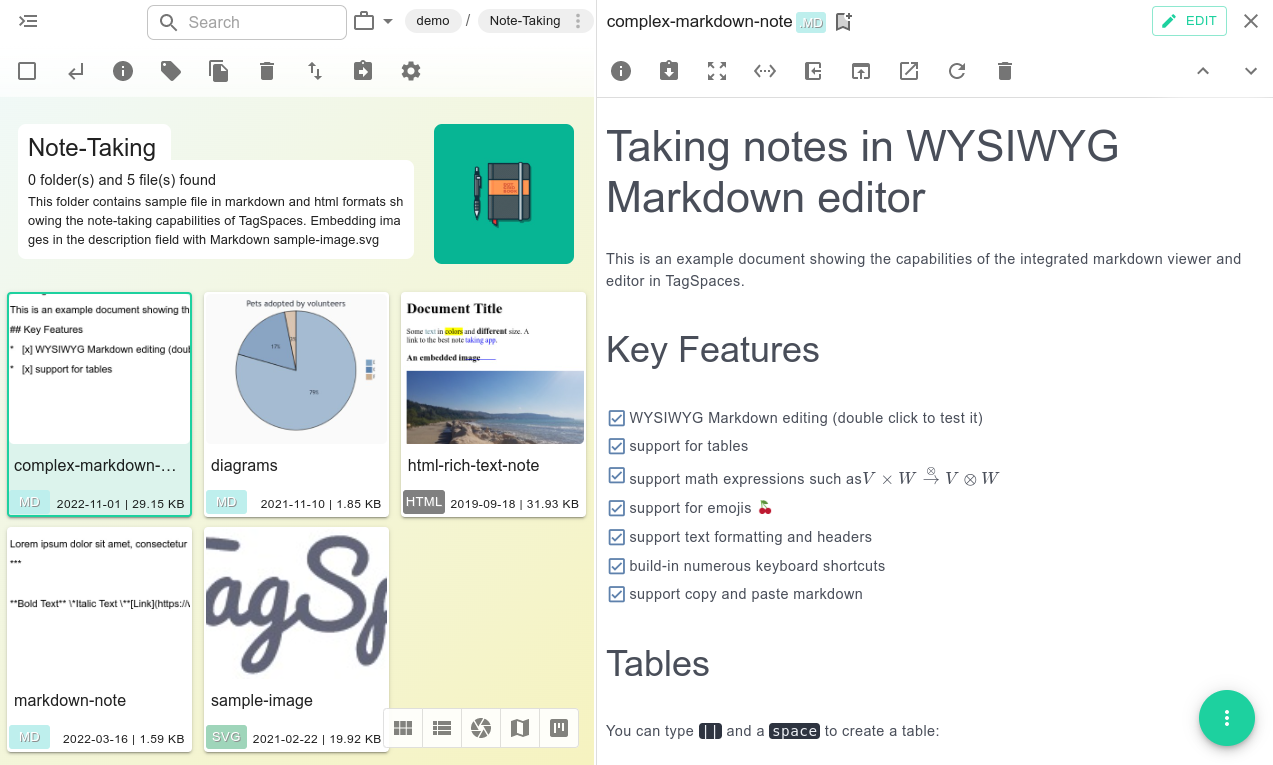Switch to list perspective view
Viewport: 1273px width, 765px height.
pyautogui.click(x=442, y=728)
